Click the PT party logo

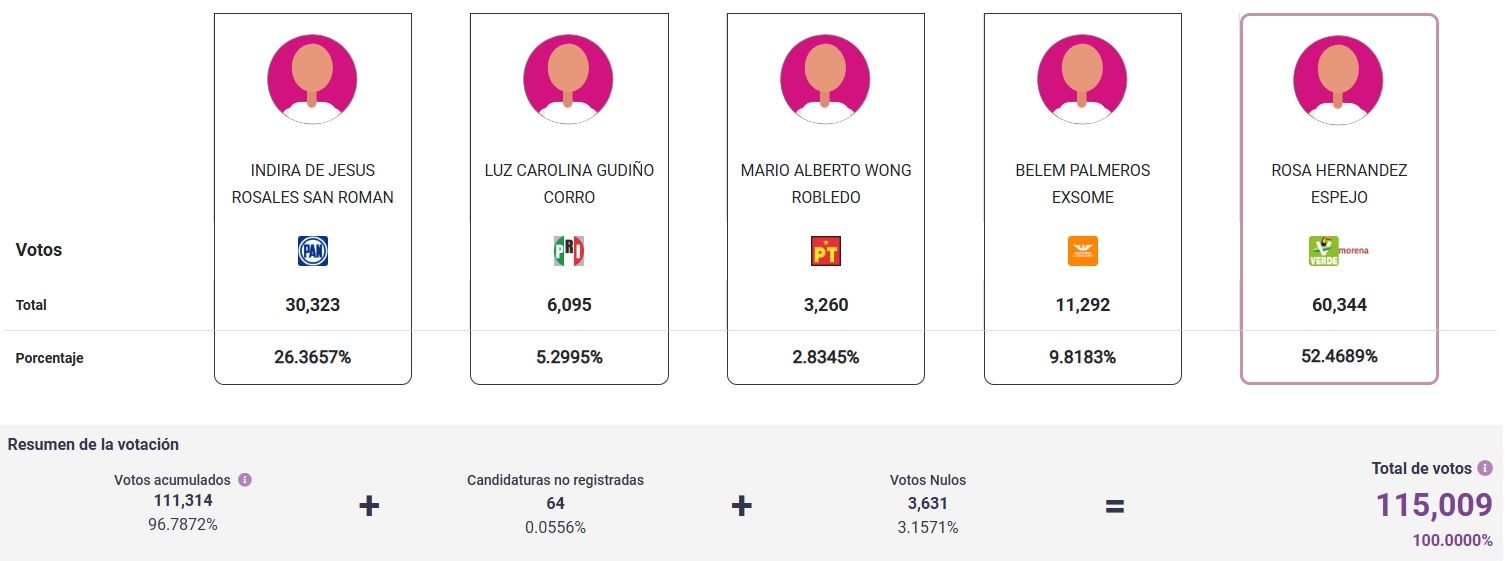pyautogui.click(x=826, y=251)
